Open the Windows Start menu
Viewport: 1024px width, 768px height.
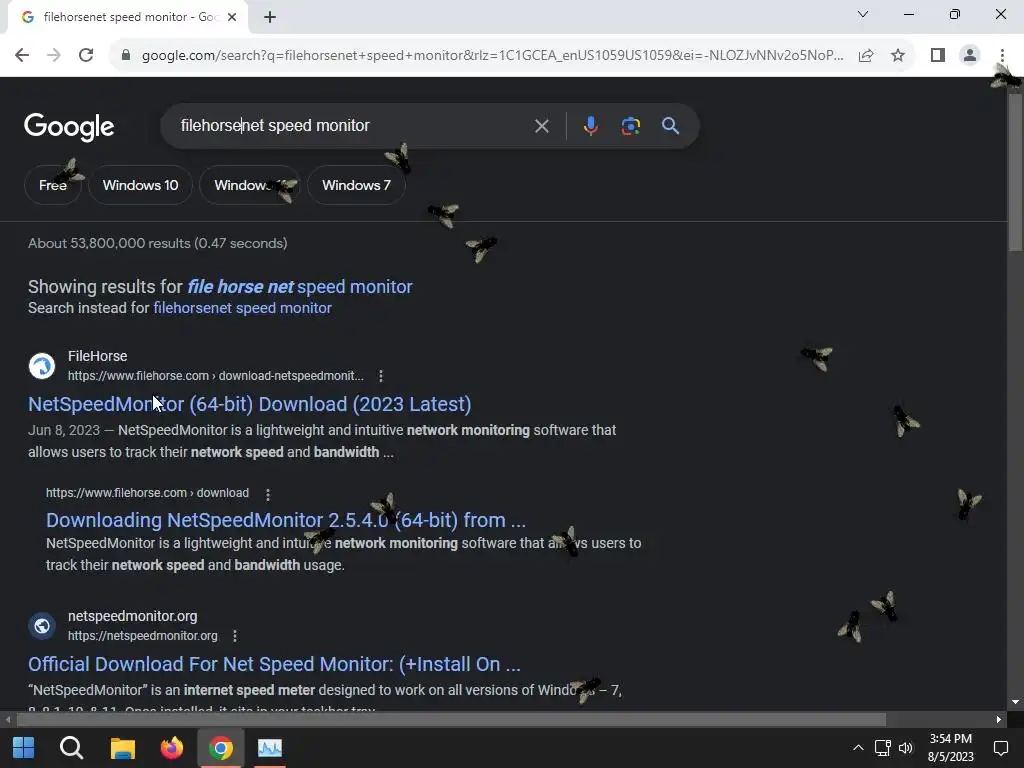[24, 748]
